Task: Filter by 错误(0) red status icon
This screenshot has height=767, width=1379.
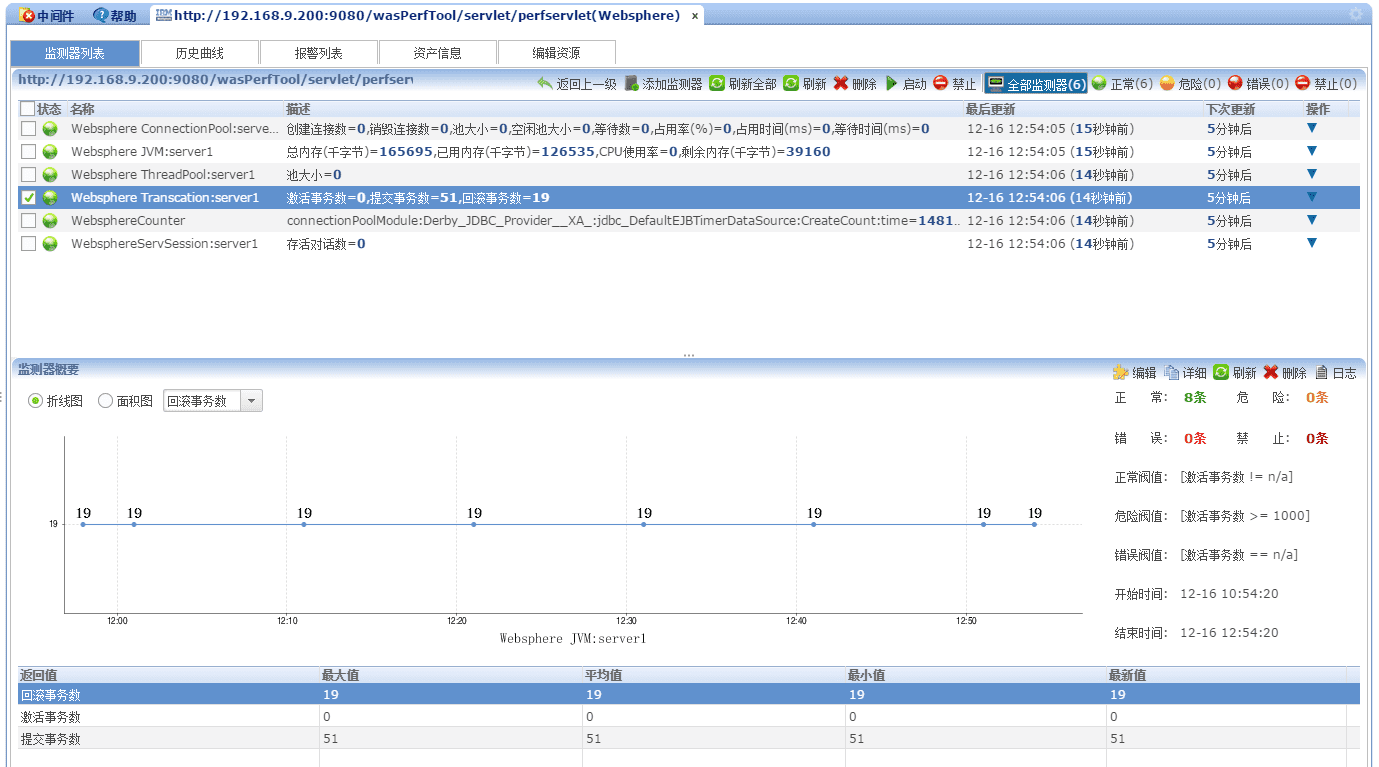Action: 1235,84
